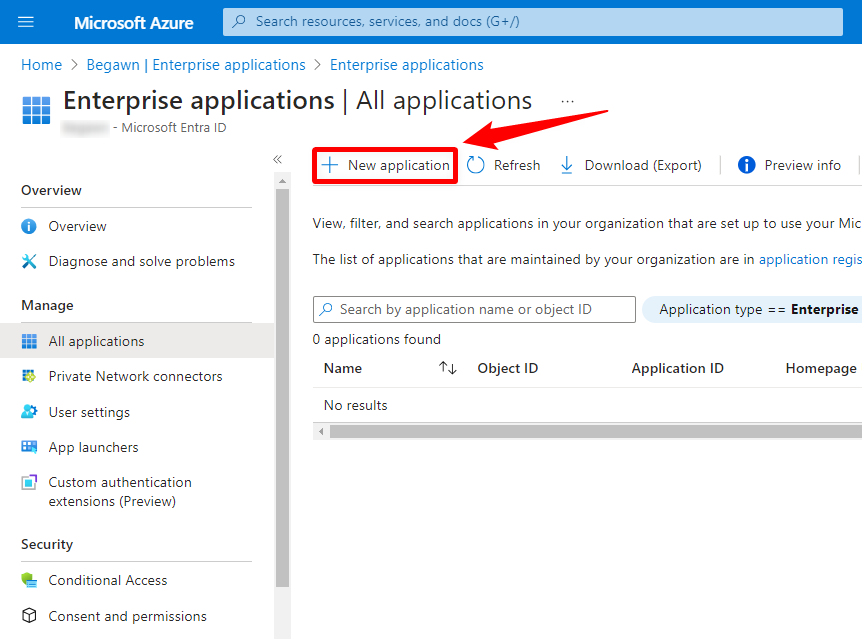Click the Download export arrow icon
Screen dimensions: 862x639
[567, 165]
